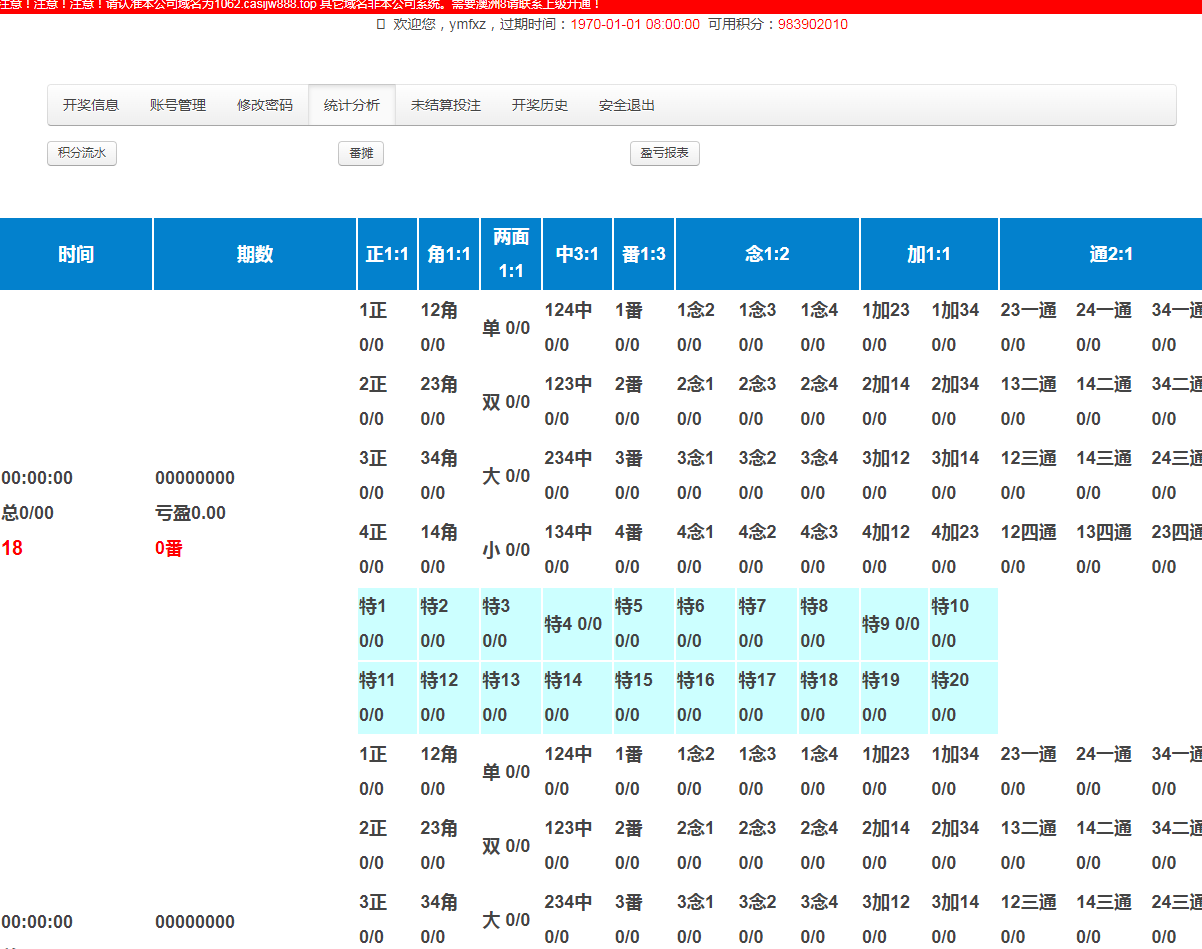
Task: Select the 两面 1:1 column header
Action: click(511, 254)
